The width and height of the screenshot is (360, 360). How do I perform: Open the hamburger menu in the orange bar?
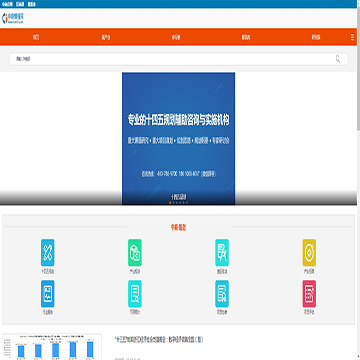coord(353,37)
